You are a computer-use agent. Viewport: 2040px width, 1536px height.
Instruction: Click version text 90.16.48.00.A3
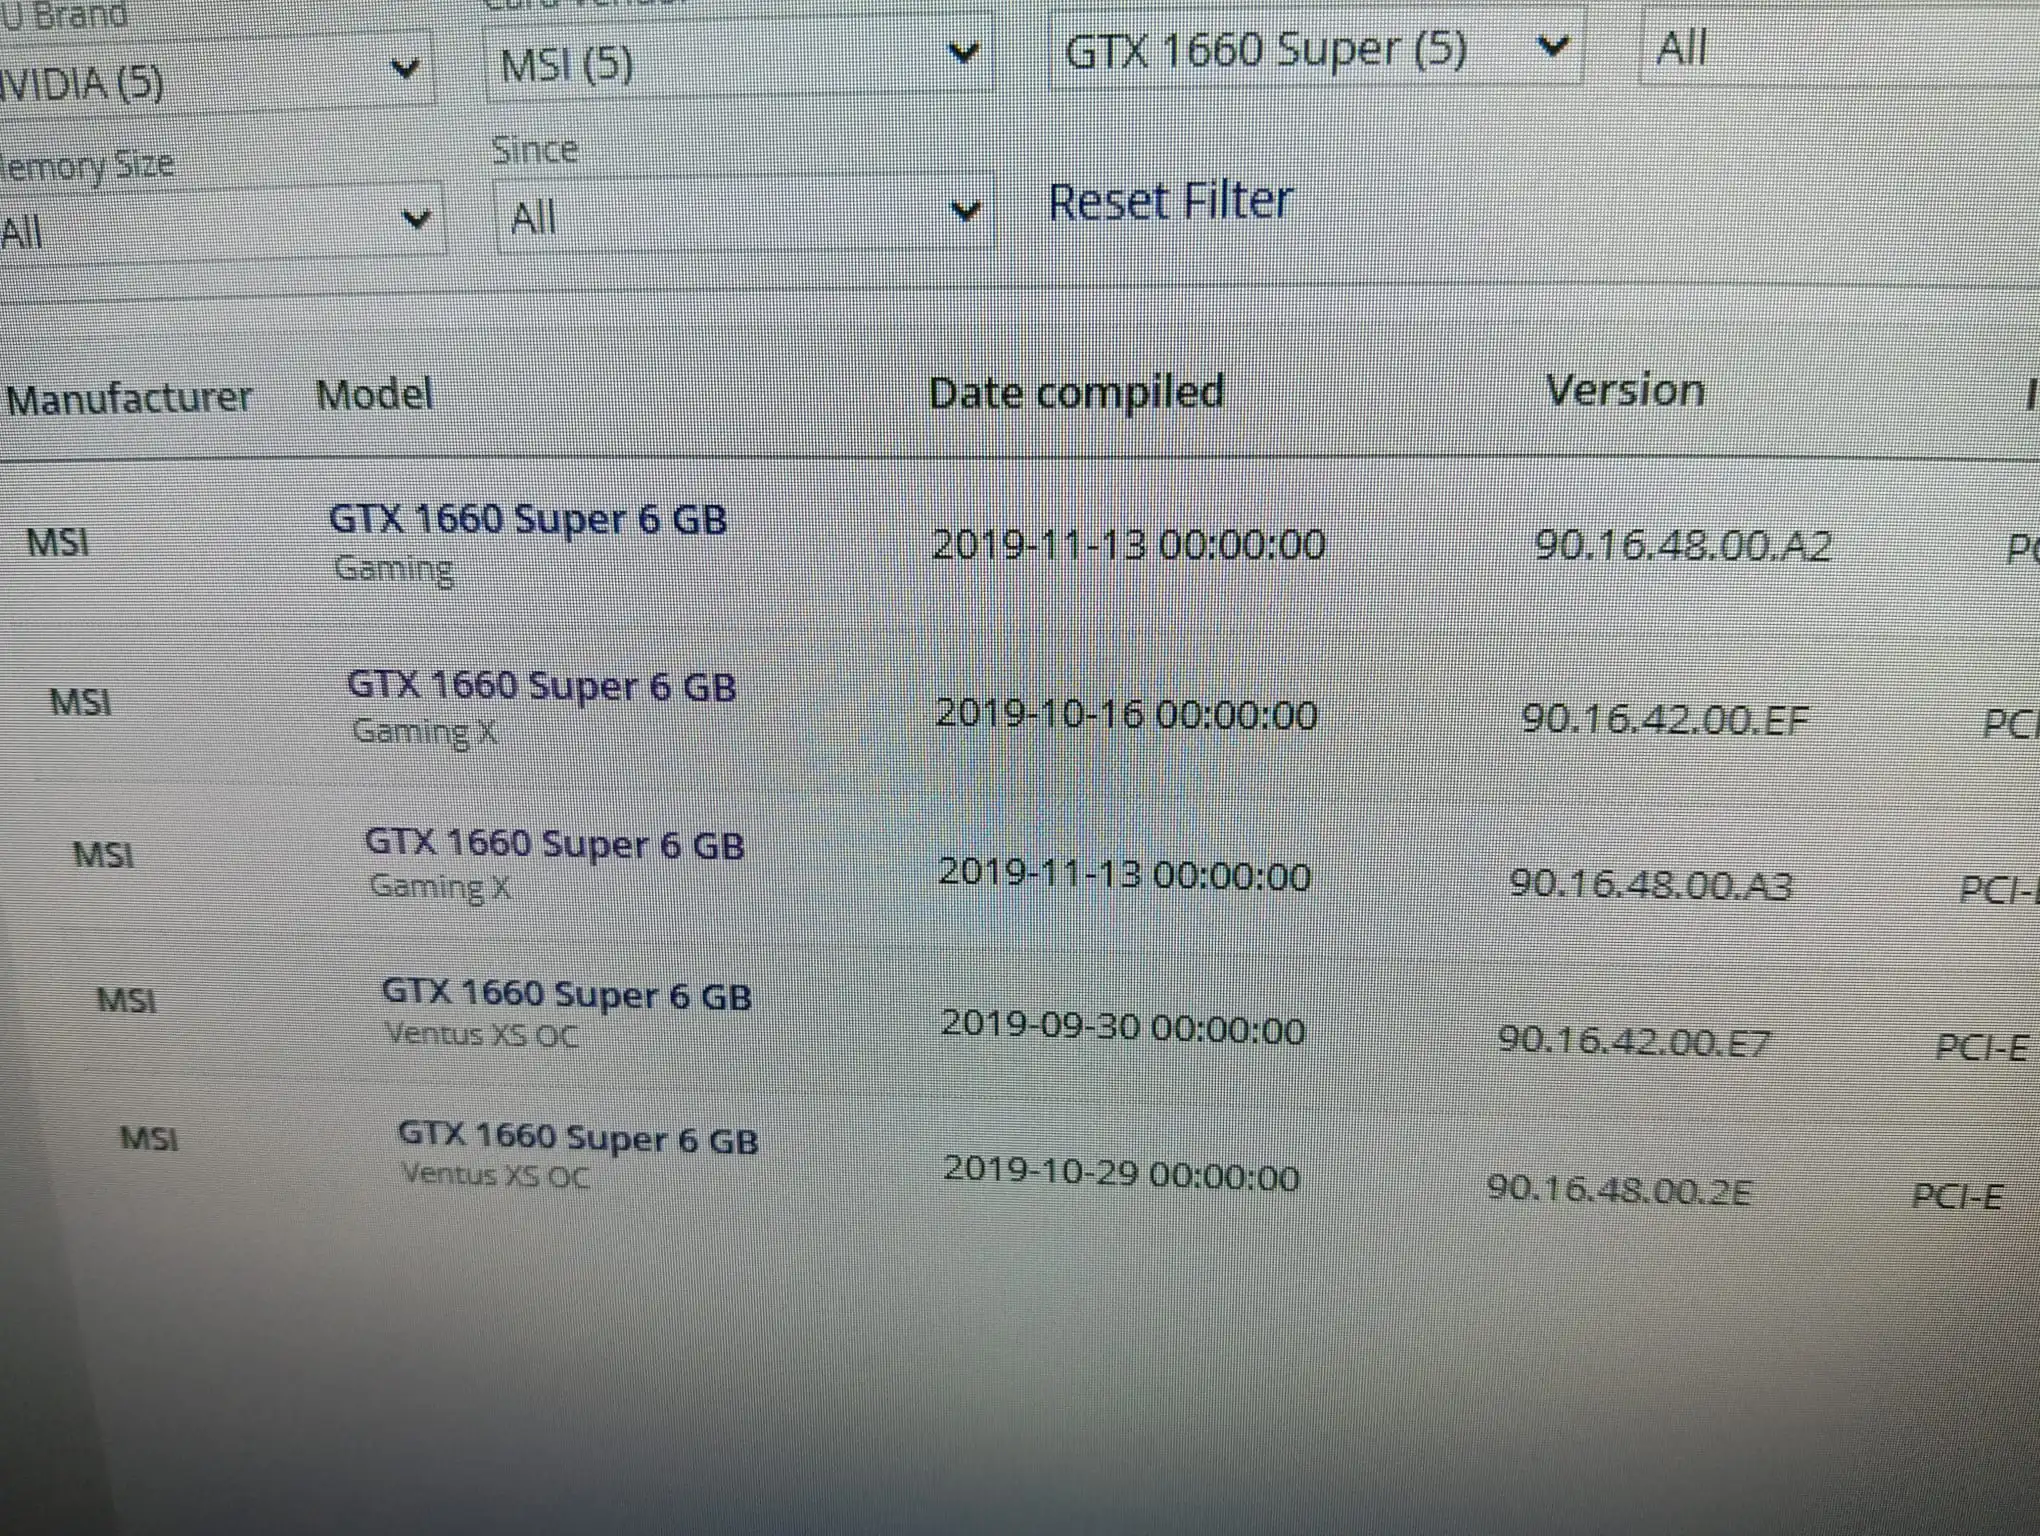tap(1651, 883)
